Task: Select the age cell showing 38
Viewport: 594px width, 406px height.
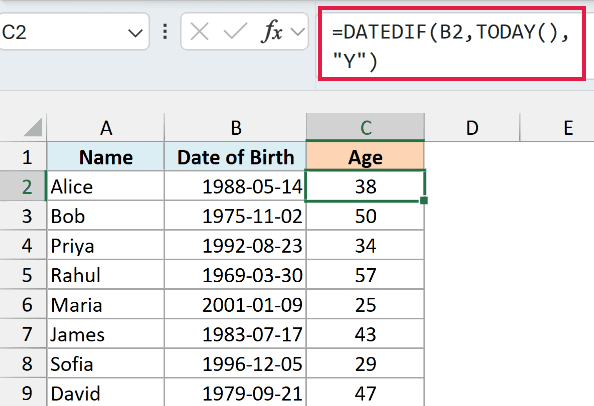Action: (x=365, y=186)
